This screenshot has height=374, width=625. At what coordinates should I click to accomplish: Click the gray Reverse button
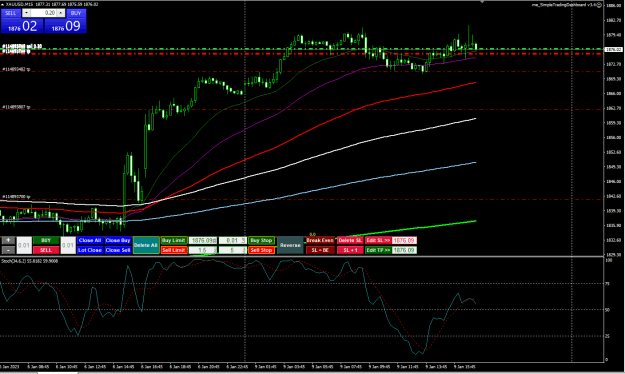pos(290,245)
